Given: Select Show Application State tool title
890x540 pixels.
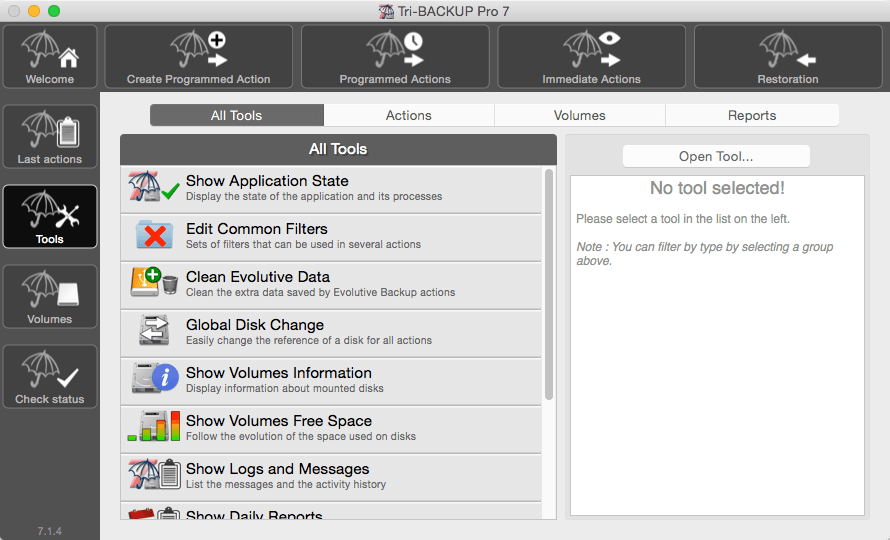Looking at the screenshot, I should [x=267, y=181].
